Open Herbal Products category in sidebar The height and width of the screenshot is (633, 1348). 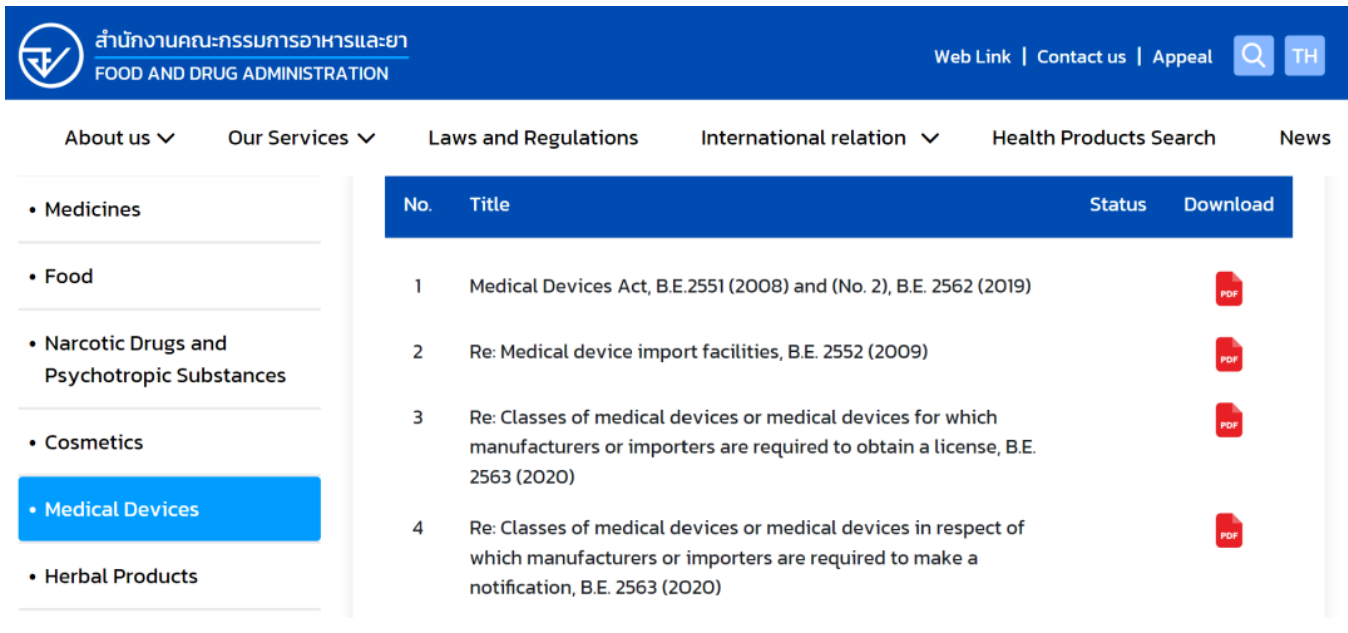(x=121, y=576)
